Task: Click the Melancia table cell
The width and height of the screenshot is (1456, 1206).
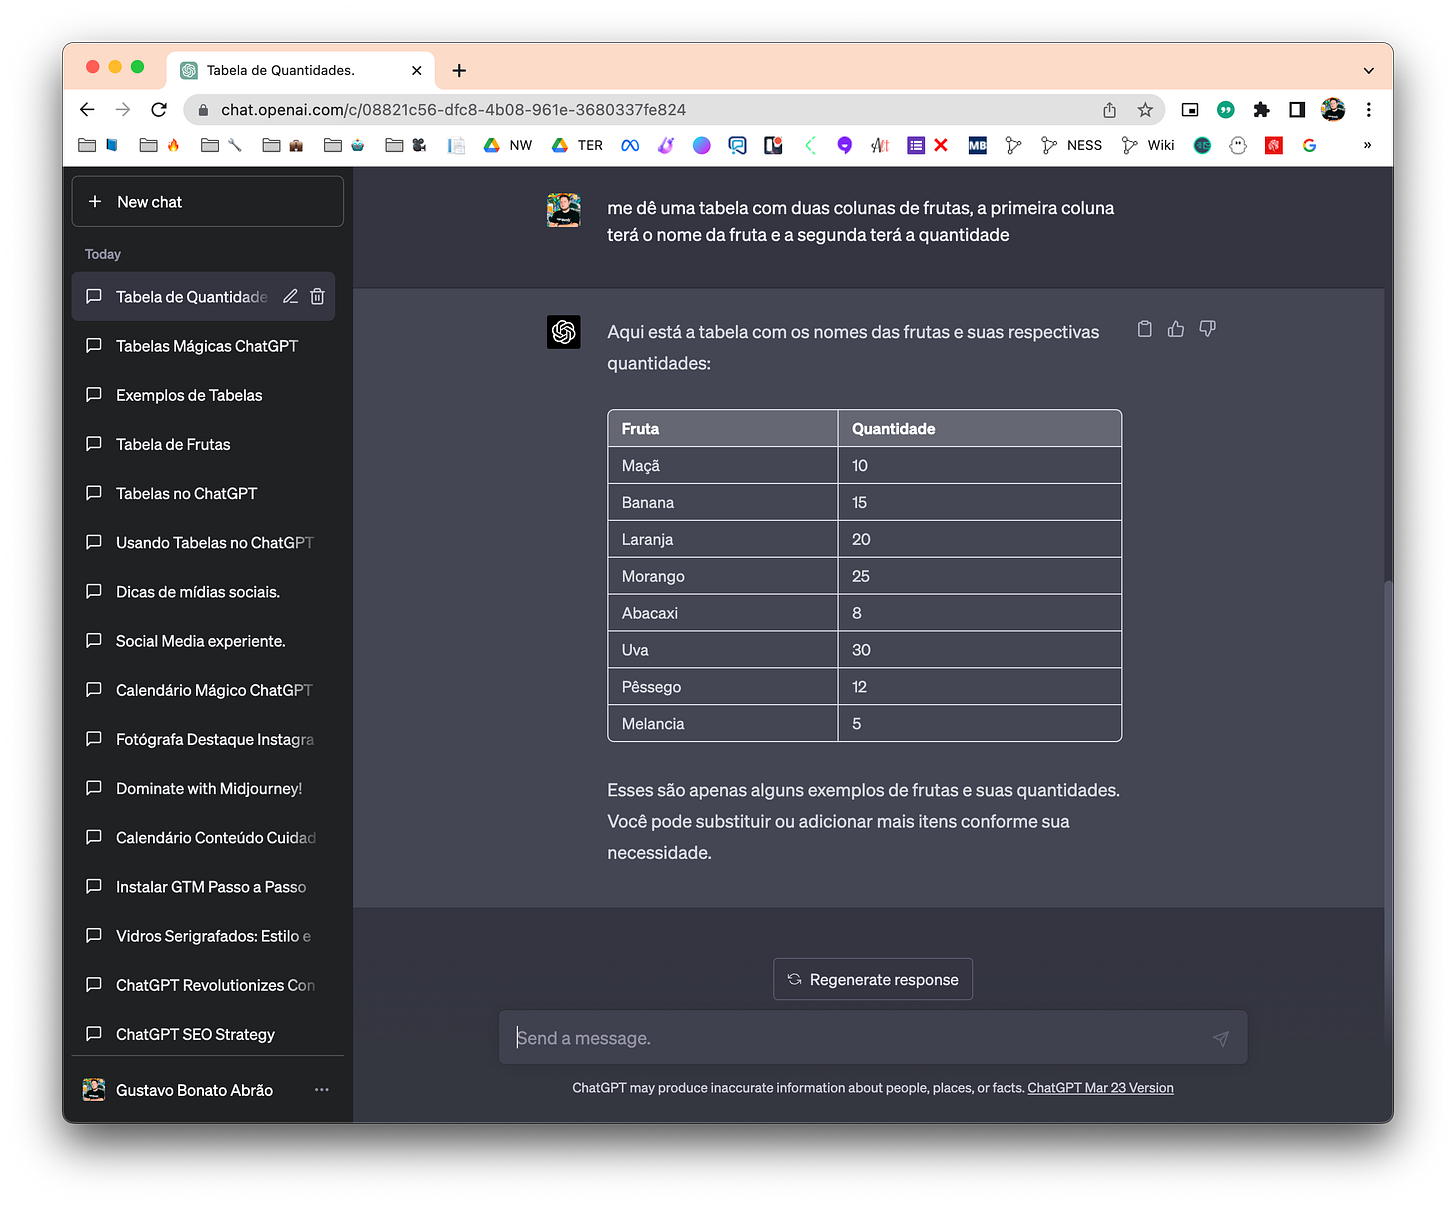Action: coord(723,723)
